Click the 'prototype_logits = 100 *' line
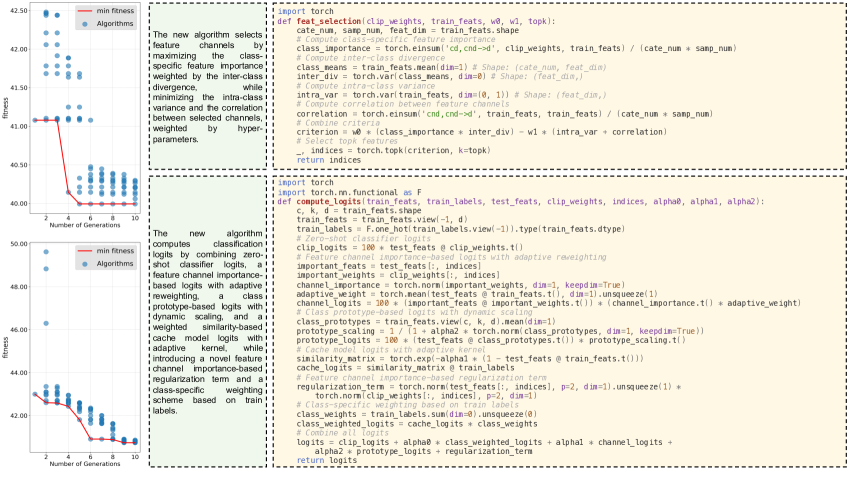 [x=490, y=340]
